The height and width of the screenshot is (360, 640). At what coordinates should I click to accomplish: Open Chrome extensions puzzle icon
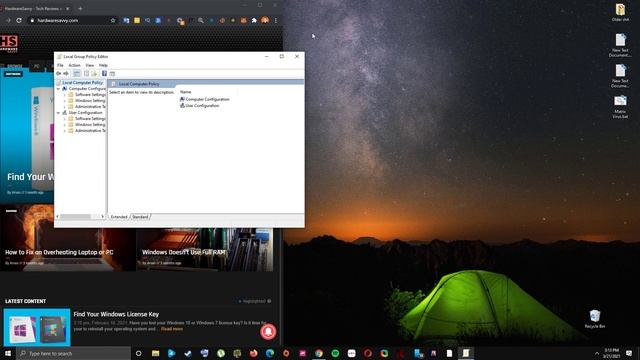point(254,20)
